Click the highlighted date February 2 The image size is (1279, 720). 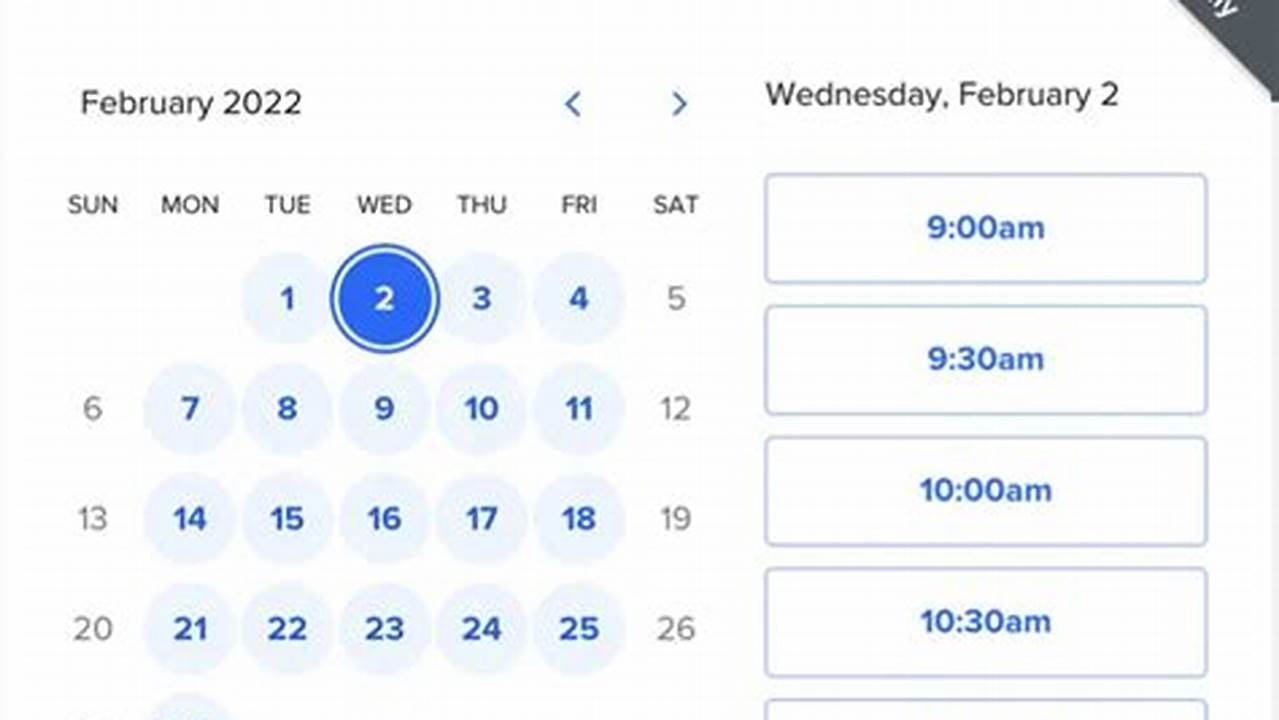point(384,298)
